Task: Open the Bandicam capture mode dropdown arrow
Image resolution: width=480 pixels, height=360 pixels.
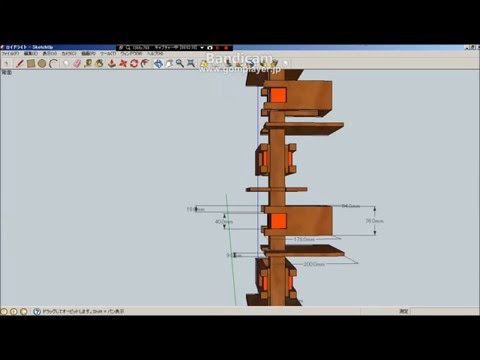Action: (202, 48)
